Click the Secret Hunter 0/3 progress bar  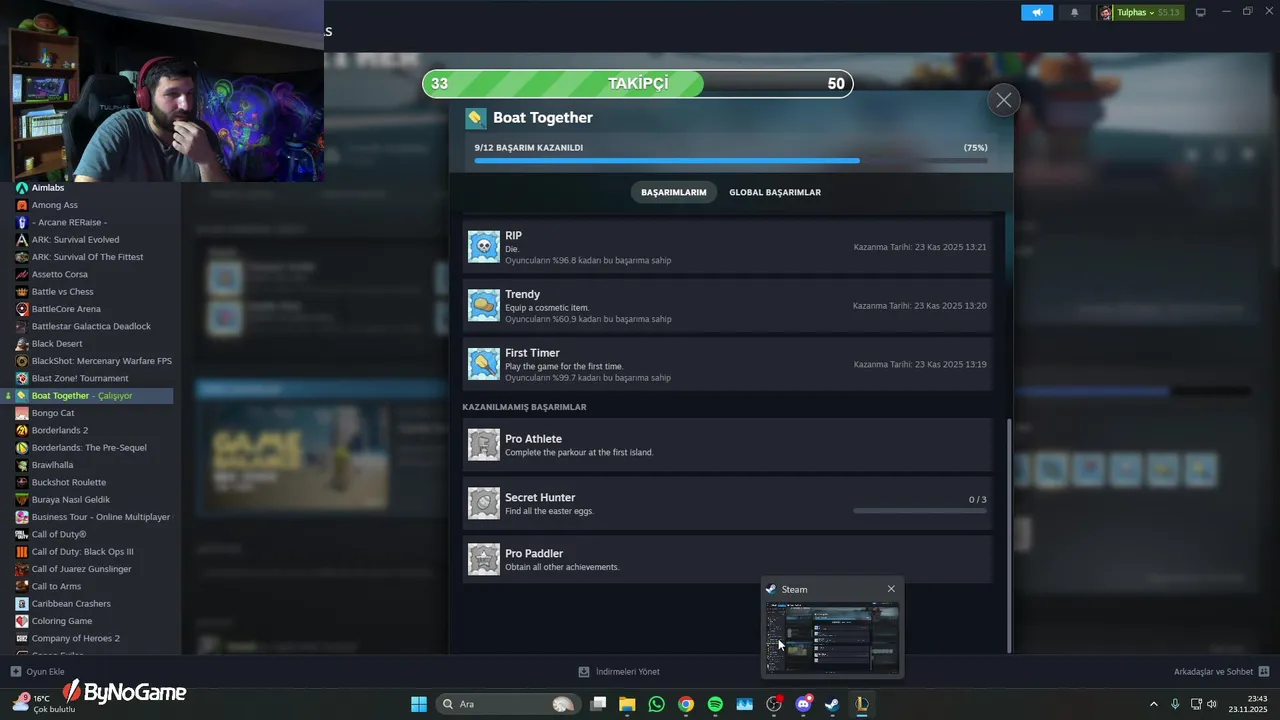[920, 510]
